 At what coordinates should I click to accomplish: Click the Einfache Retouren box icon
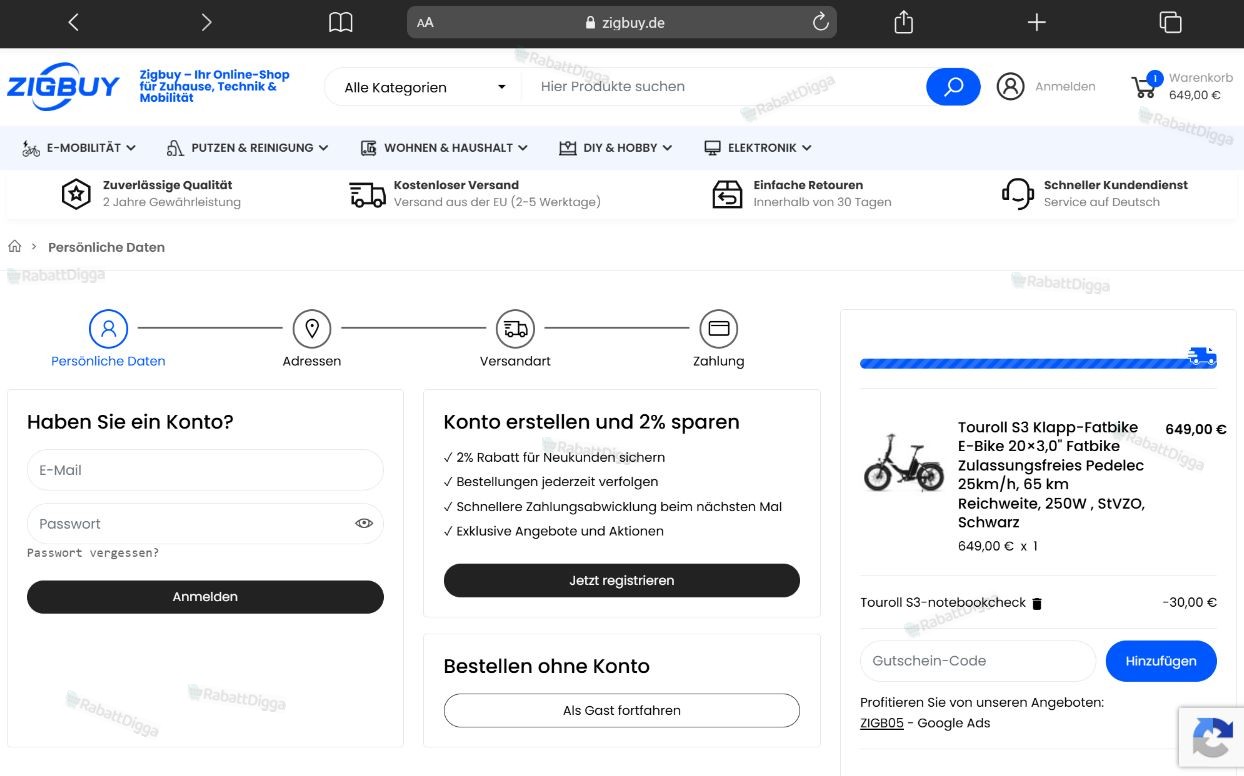tap(727, 194)
